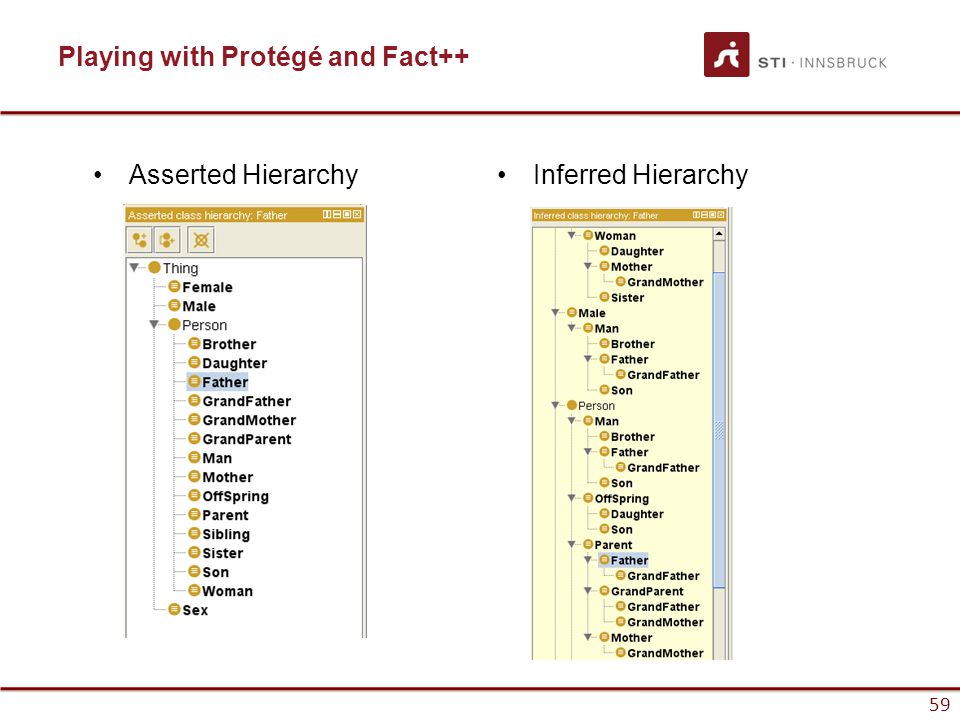Click the class icon beside Sibling
This screenshot has height=720, width=960.
(x=194, y=533)
